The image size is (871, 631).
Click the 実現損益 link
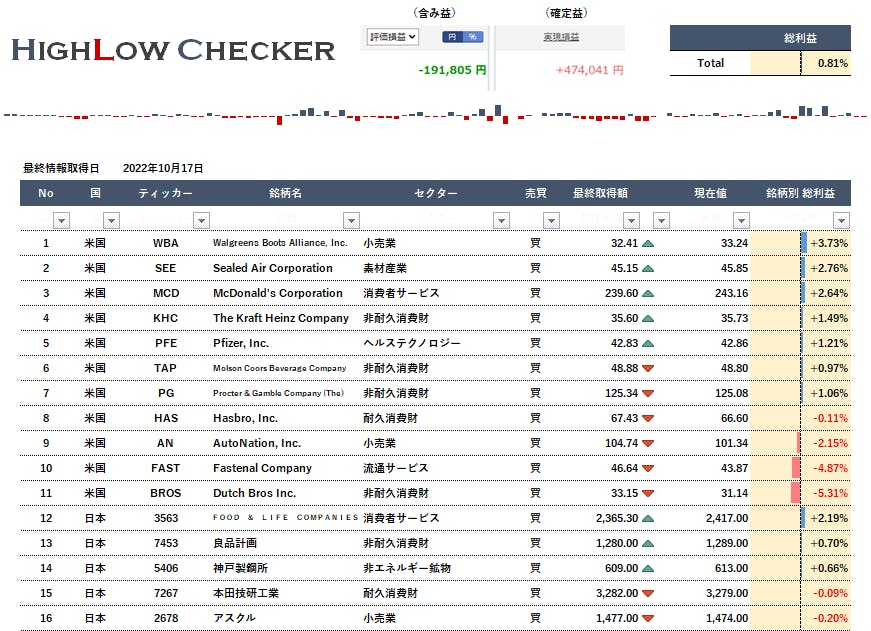561,37
